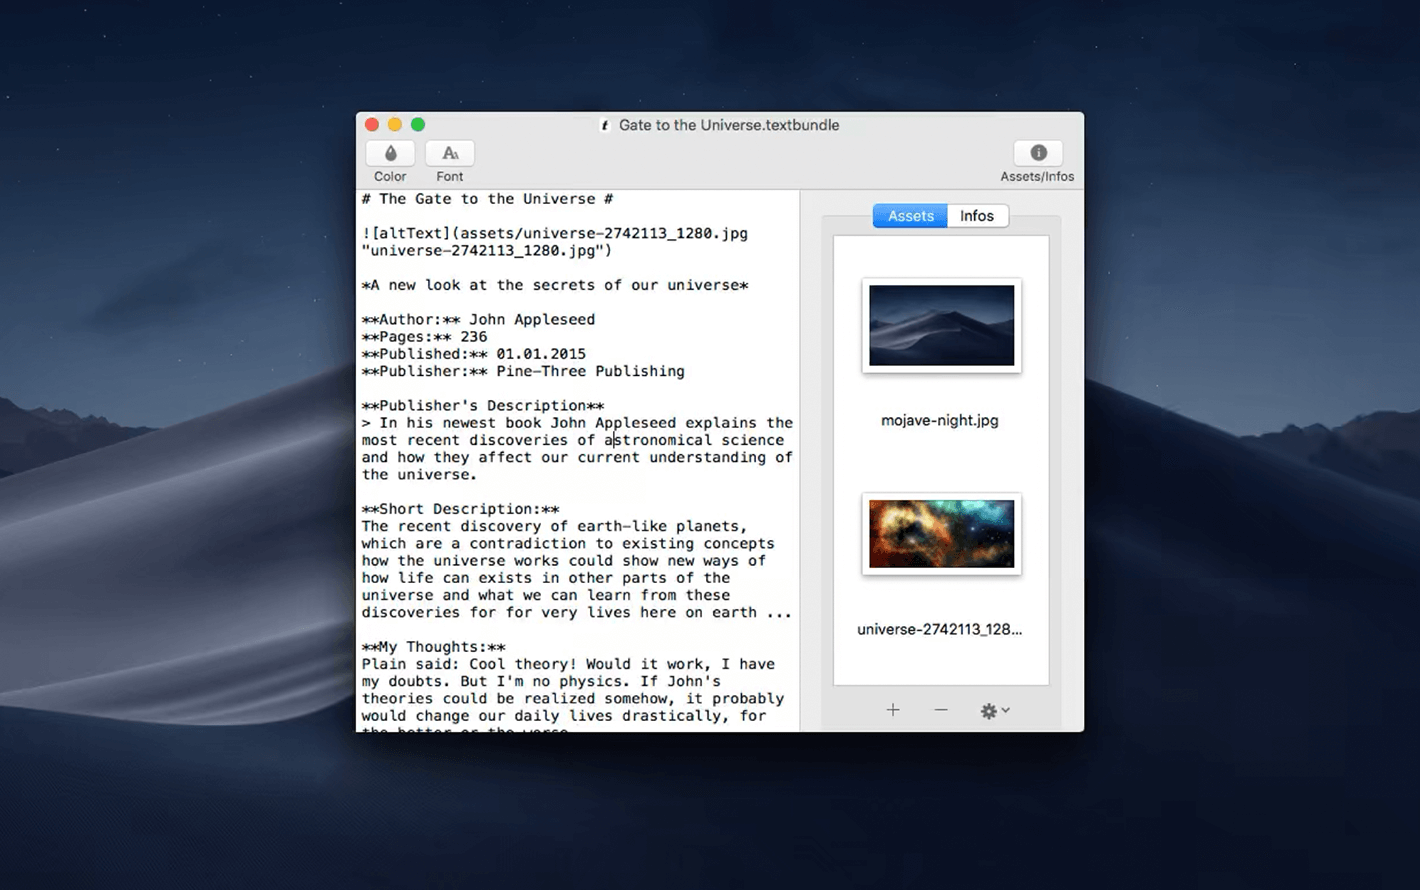Screen dimensions: 1420x890
Task: Place cursor in the heading line of text
Action: tap(487, 199)
